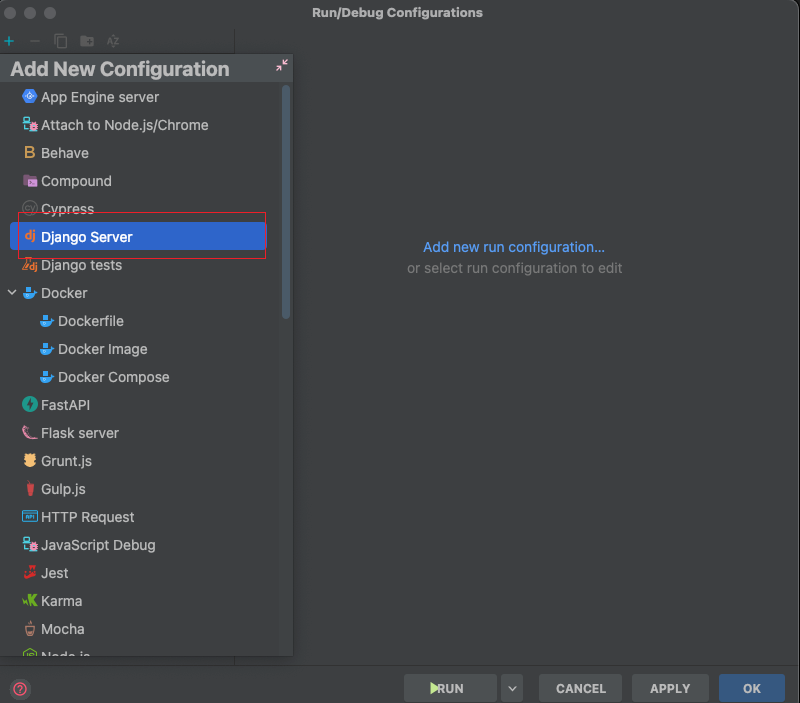Click the Compound folder icon

click(30, 181)
